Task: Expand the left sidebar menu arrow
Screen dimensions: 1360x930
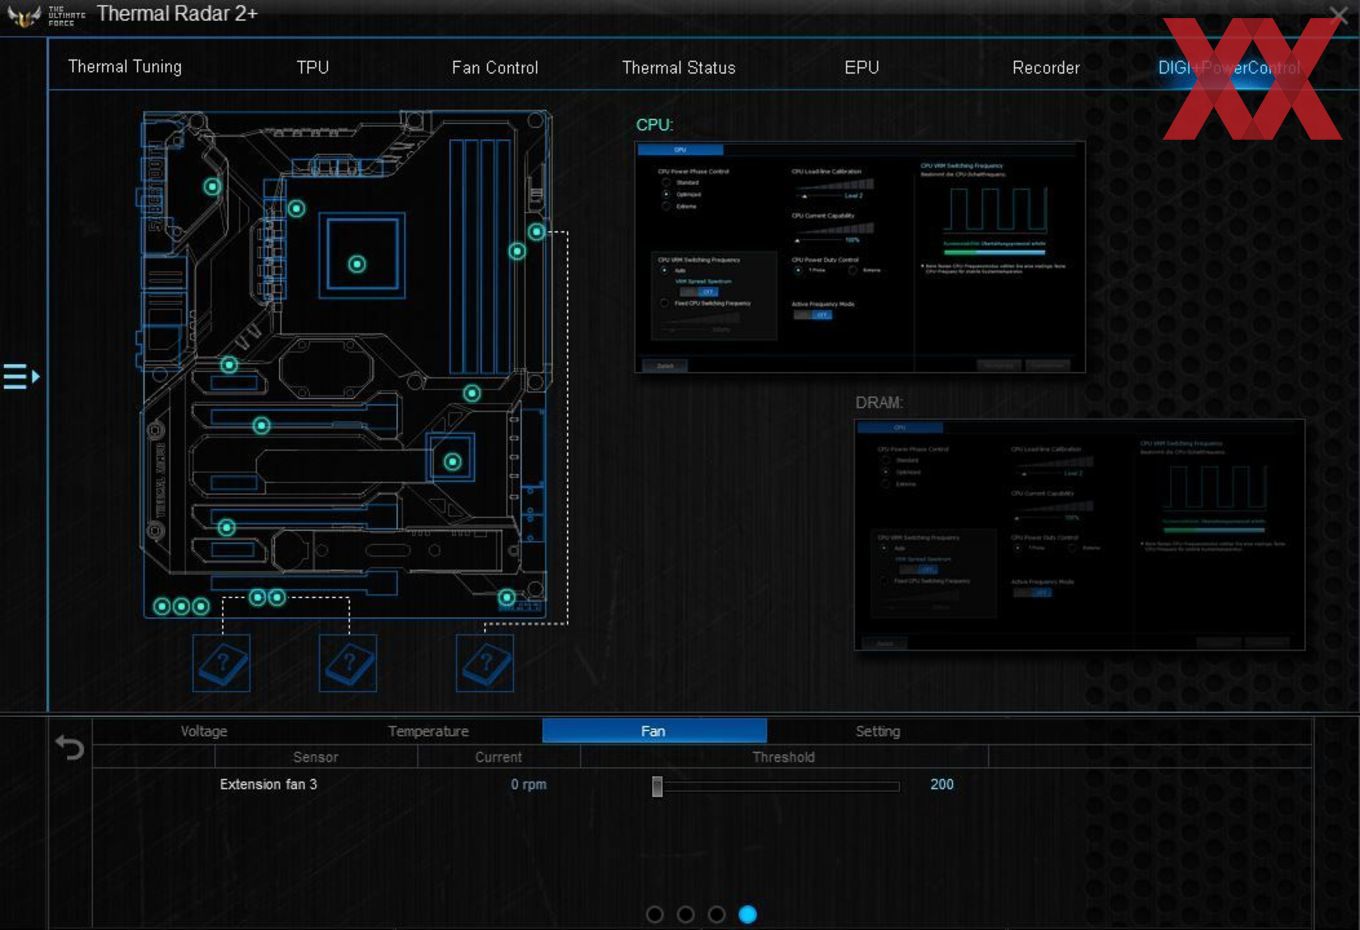Action: [x=21, y=377]
